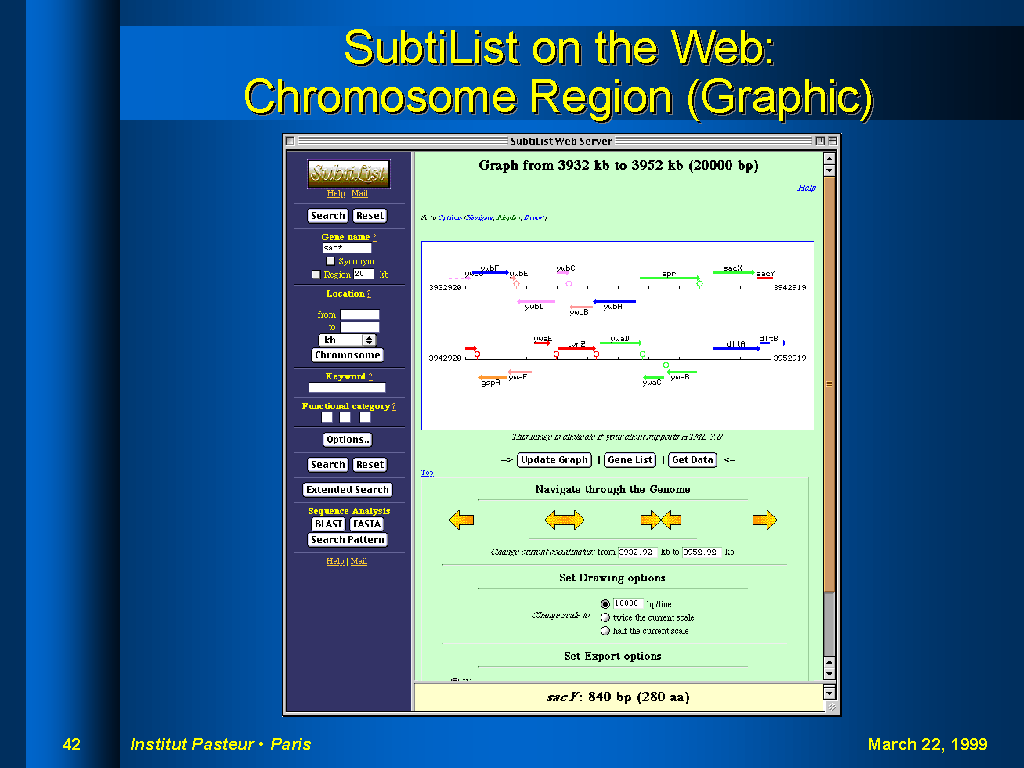Viewport: 1024px width, 768px height.
Task: Click the double-headed yellow zoom-out arrow
Action: pyautogui.click(x=564, y=519)
